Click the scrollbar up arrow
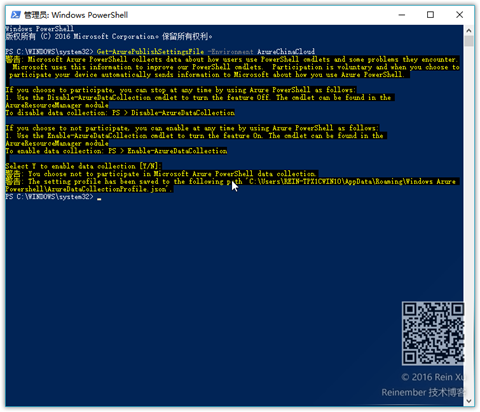The width and height of the screenshot is (480, 412). [469, 30]
